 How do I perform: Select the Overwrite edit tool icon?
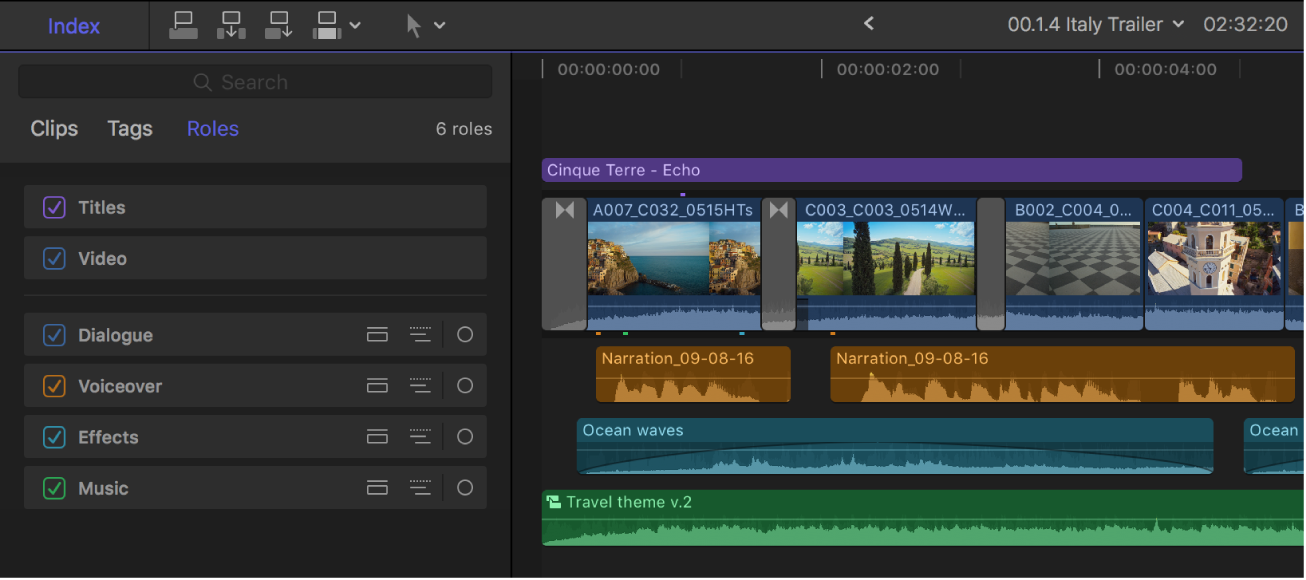[326, 24]
